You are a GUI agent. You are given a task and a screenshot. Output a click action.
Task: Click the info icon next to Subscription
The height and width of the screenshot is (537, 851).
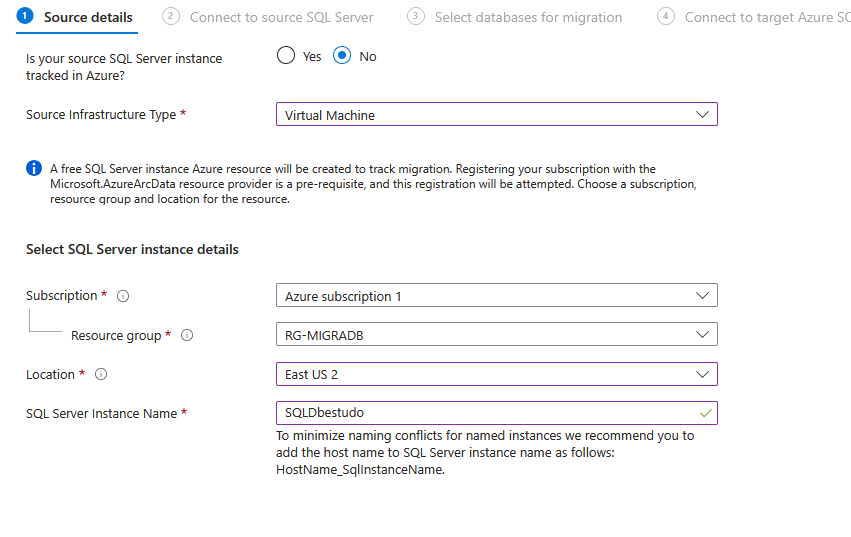tap(123, 296)
